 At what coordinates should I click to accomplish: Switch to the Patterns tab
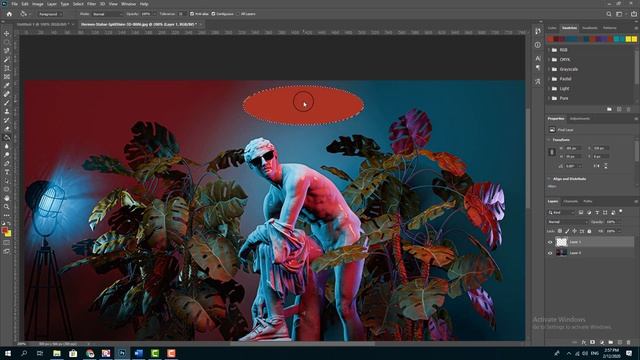609,28
